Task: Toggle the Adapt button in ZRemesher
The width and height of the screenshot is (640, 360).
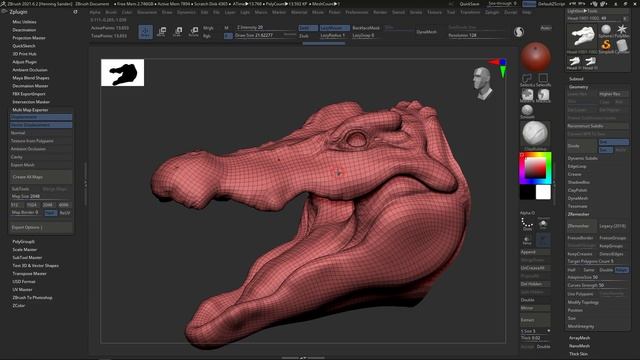Action: (x=622, y=270)
